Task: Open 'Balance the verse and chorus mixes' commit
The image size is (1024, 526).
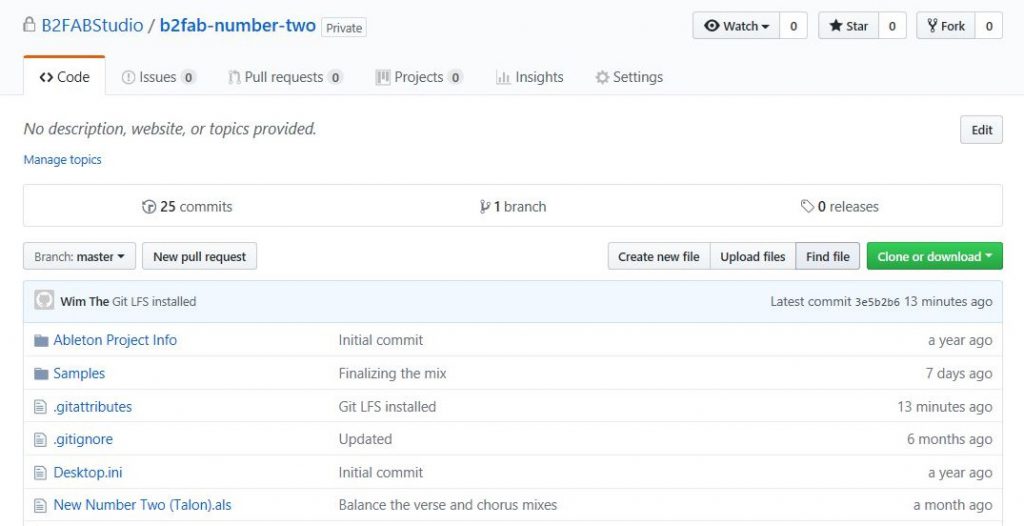Action: pos(448,505)
